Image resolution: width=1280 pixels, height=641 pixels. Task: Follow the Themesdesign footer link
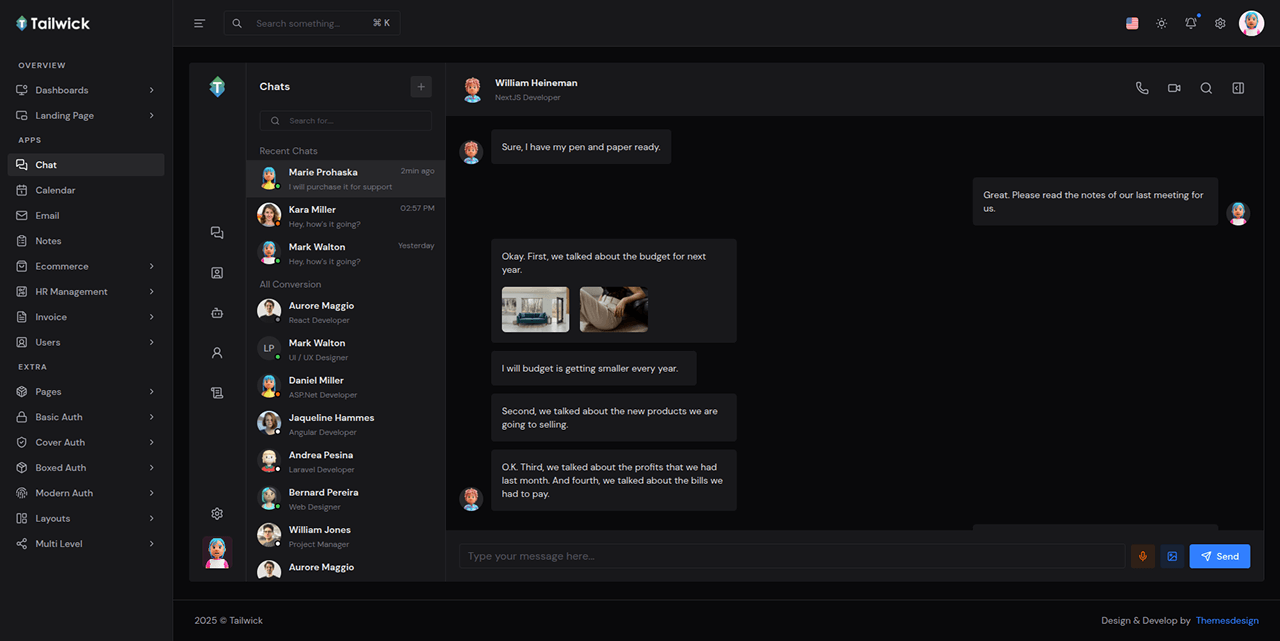[1227, 620]
